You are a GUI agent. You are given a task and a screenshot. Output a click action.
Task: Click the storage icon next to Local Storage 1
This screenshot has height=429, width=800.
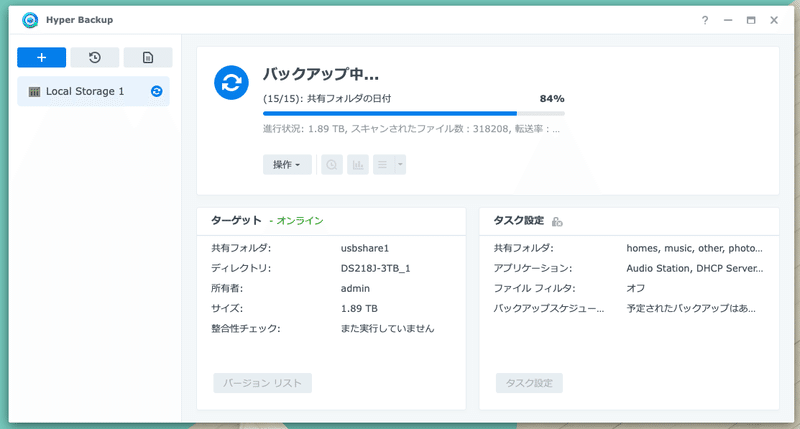(x=34, y=92)
